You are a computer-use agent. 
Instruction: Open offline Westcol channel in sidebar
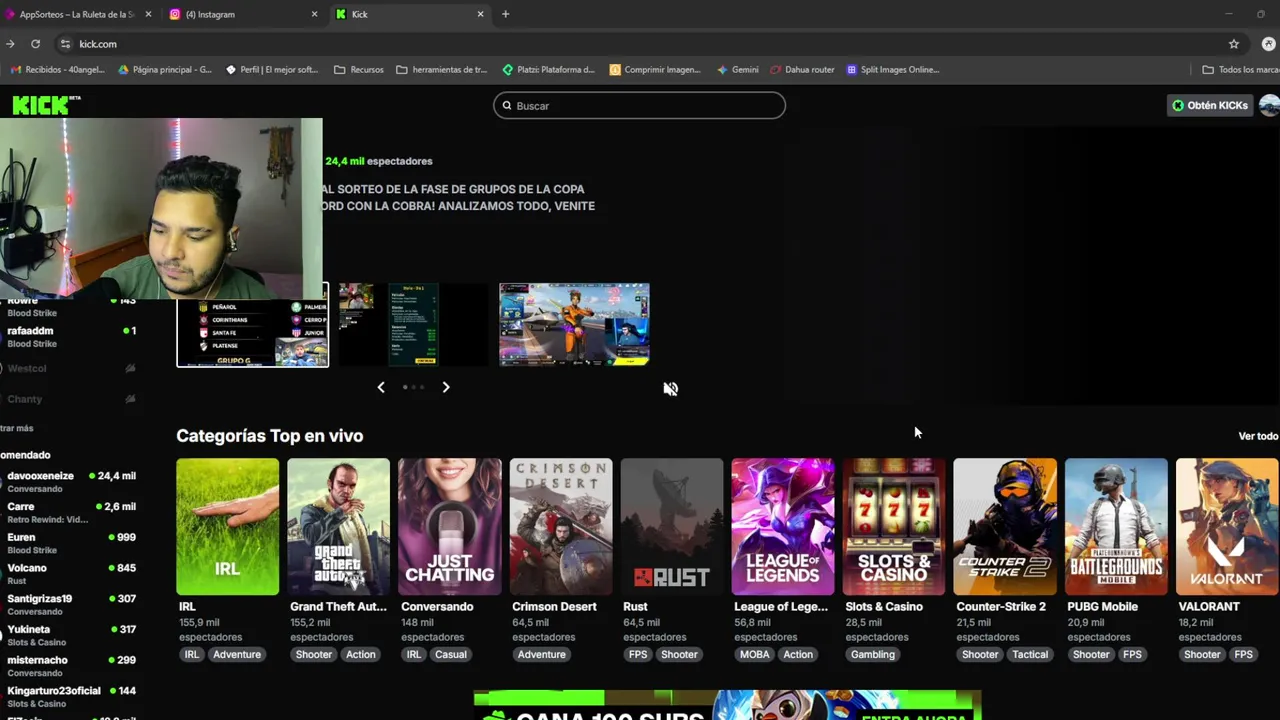[70, 368]
